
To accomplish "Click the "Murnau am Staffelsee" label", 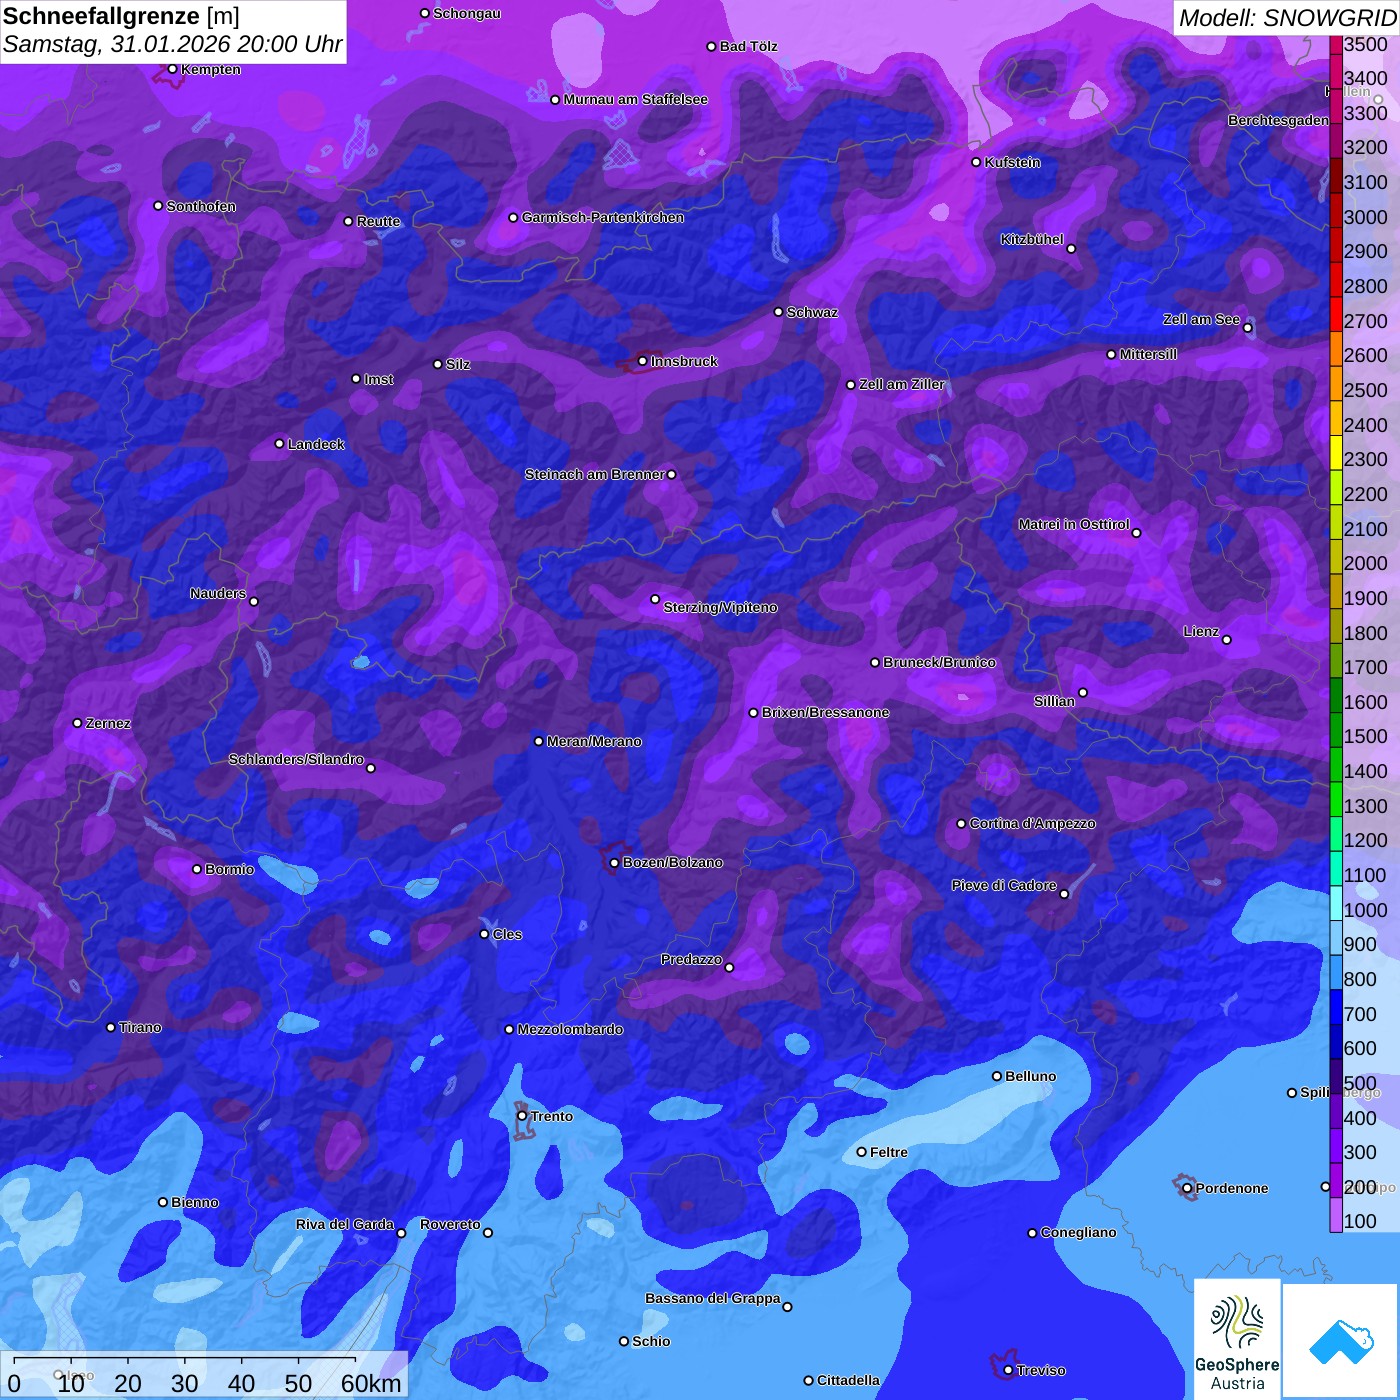I will tap(636, 99).
